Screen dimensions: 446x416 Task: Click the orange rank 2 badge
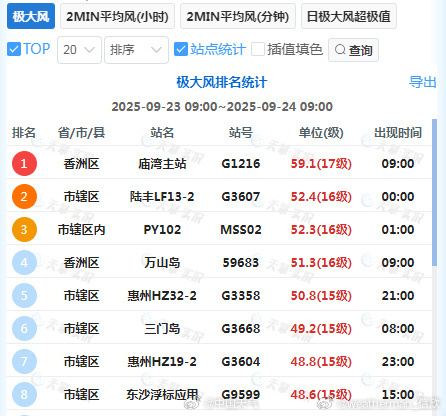pyautogui.click(x=24, y=196)
